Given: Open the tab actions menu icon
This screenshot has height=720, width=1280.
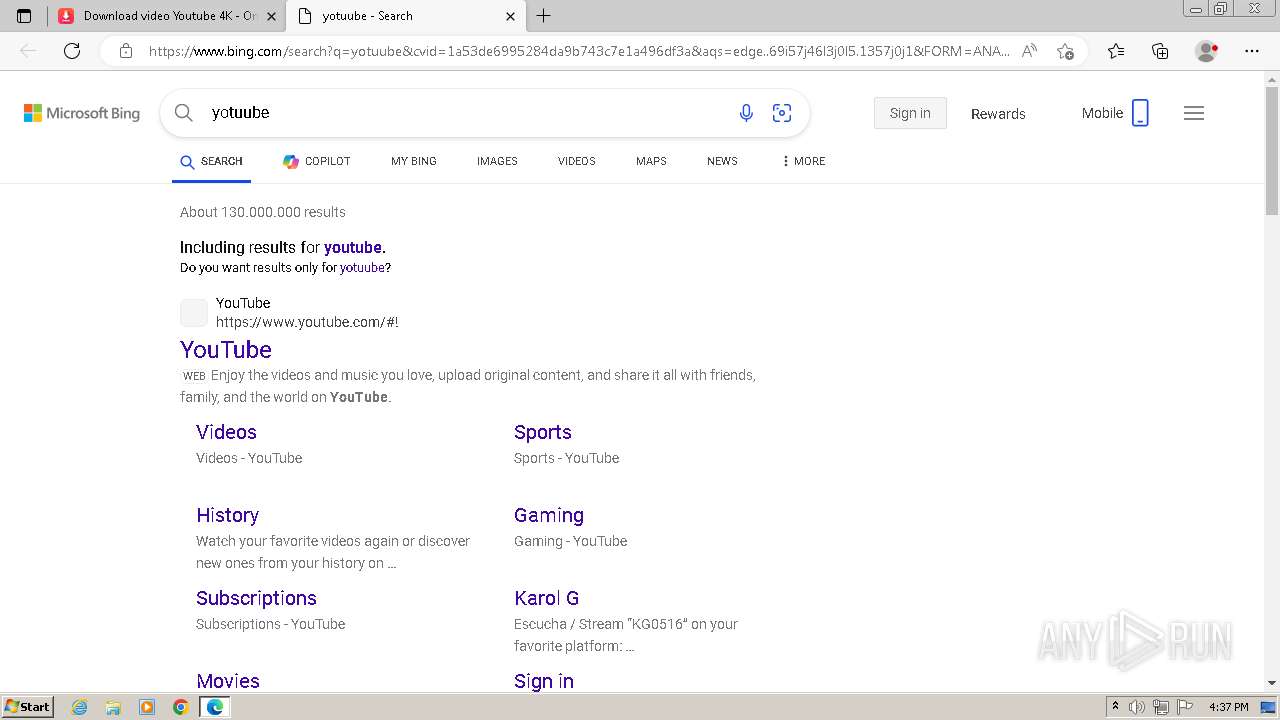Looking at the screenshot, I should point(24,16).
